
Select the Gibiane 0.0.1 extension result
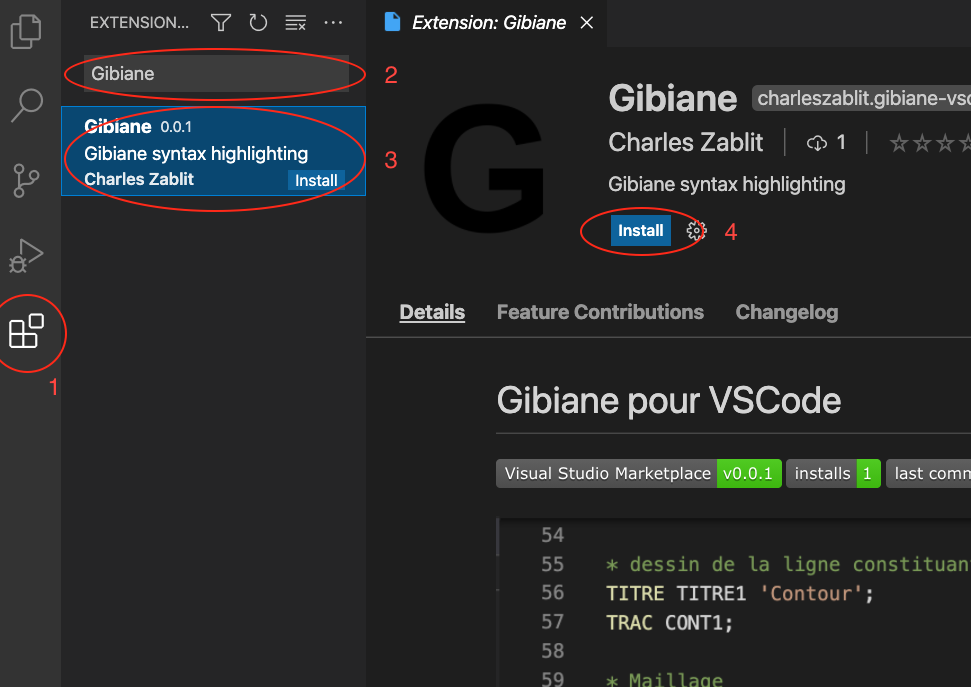(213, 151)
